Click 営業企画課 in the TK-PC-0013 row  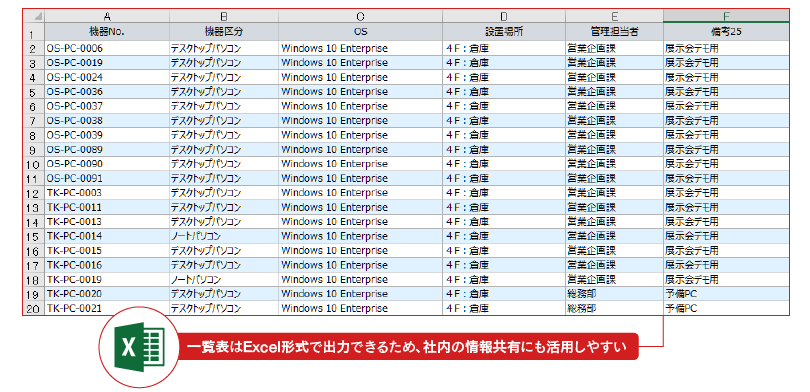pyautogui.click(x=591, y=222)
